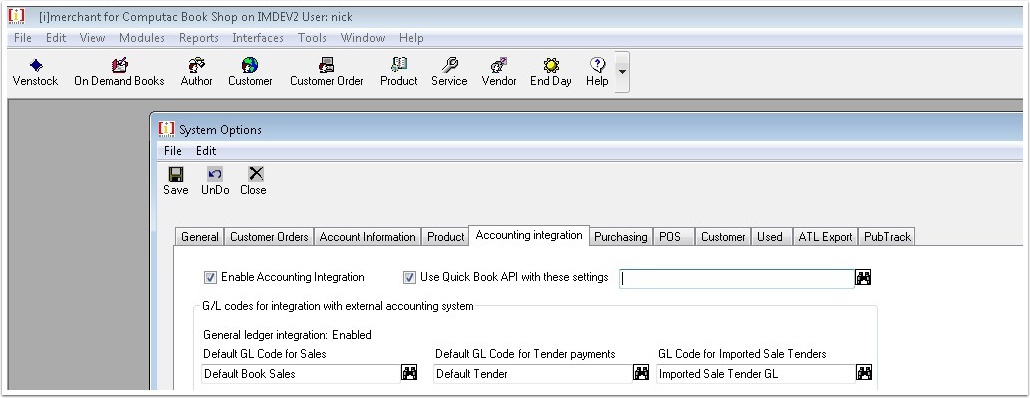Switch to the Purchasing tab

tap(621, 237)
